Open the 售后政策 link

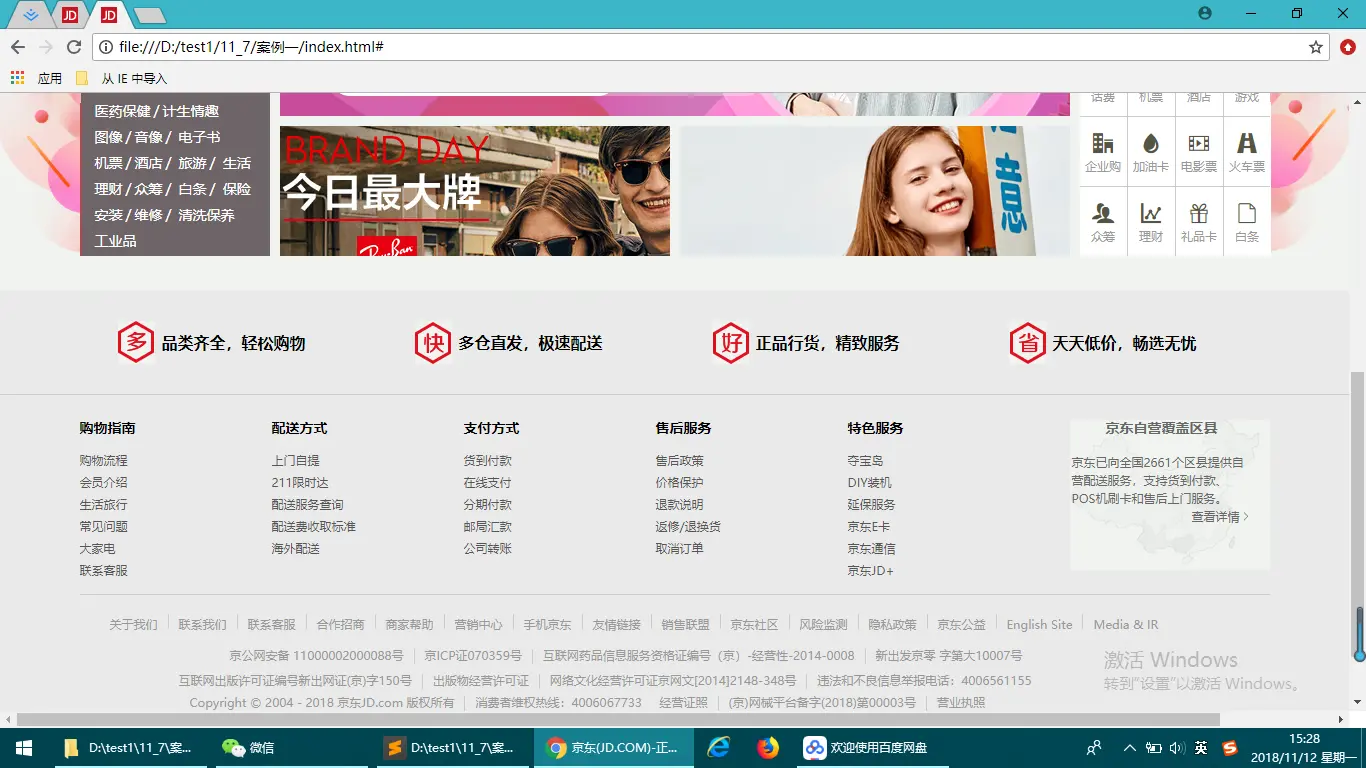[679, 461]
